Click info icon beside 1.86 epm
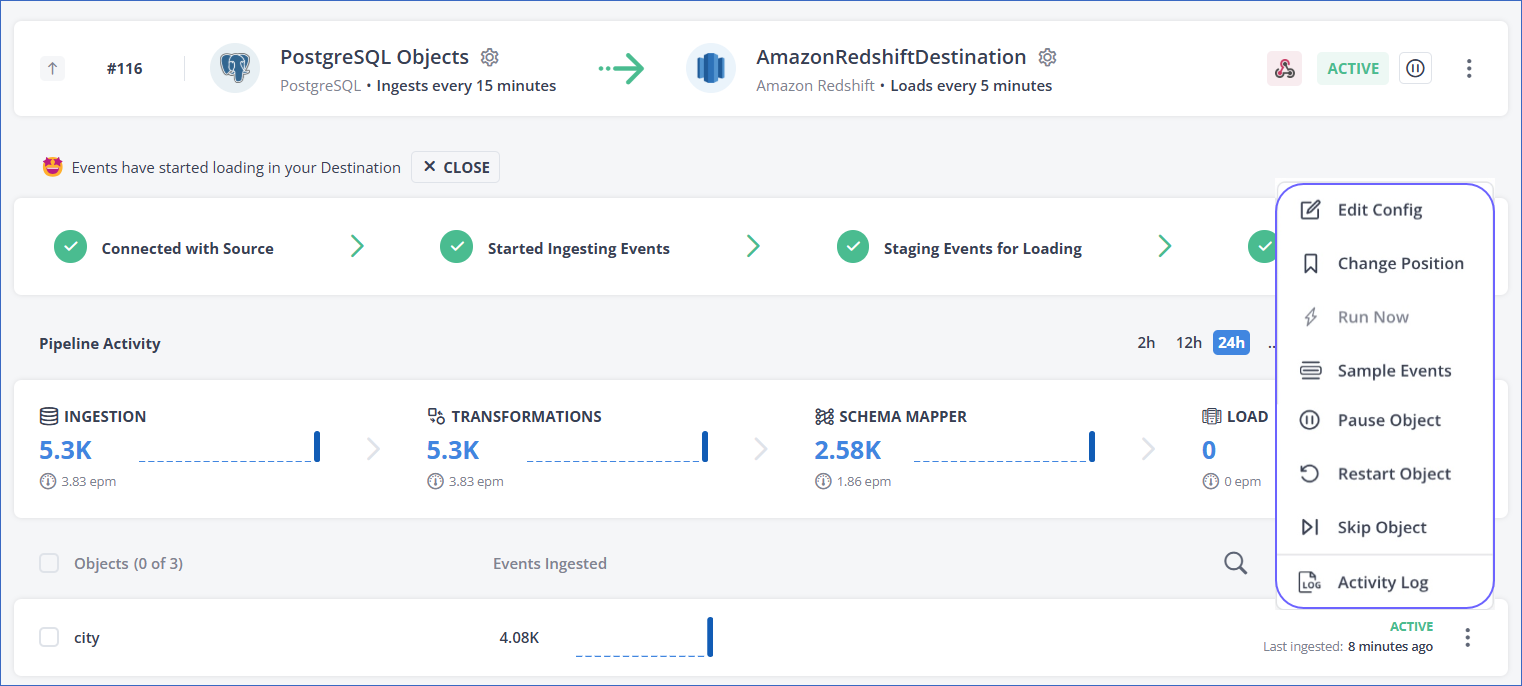 coord(823,481)
